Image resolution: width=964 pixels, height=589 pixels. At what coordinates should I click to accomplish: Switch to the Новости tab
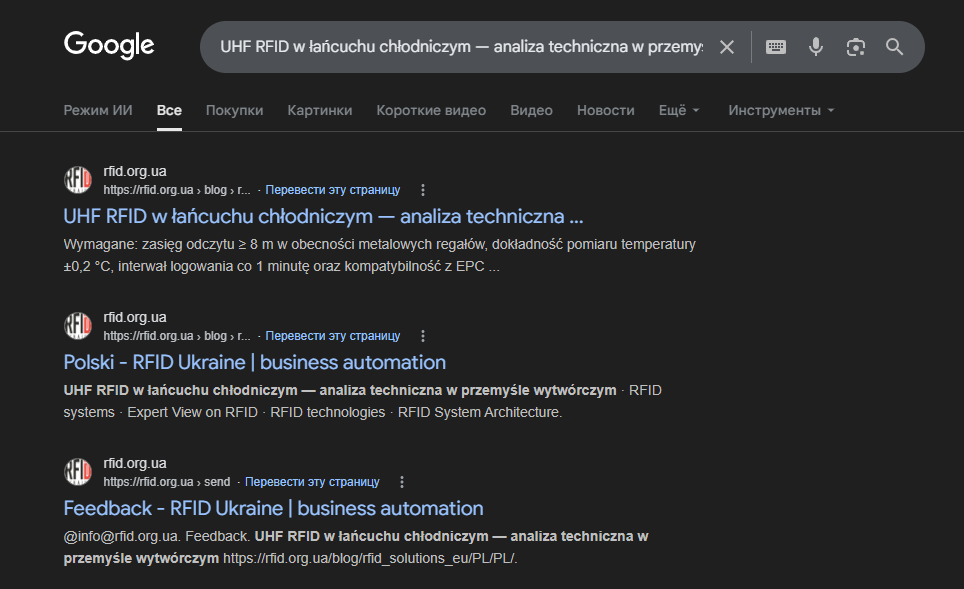point(606,110)
